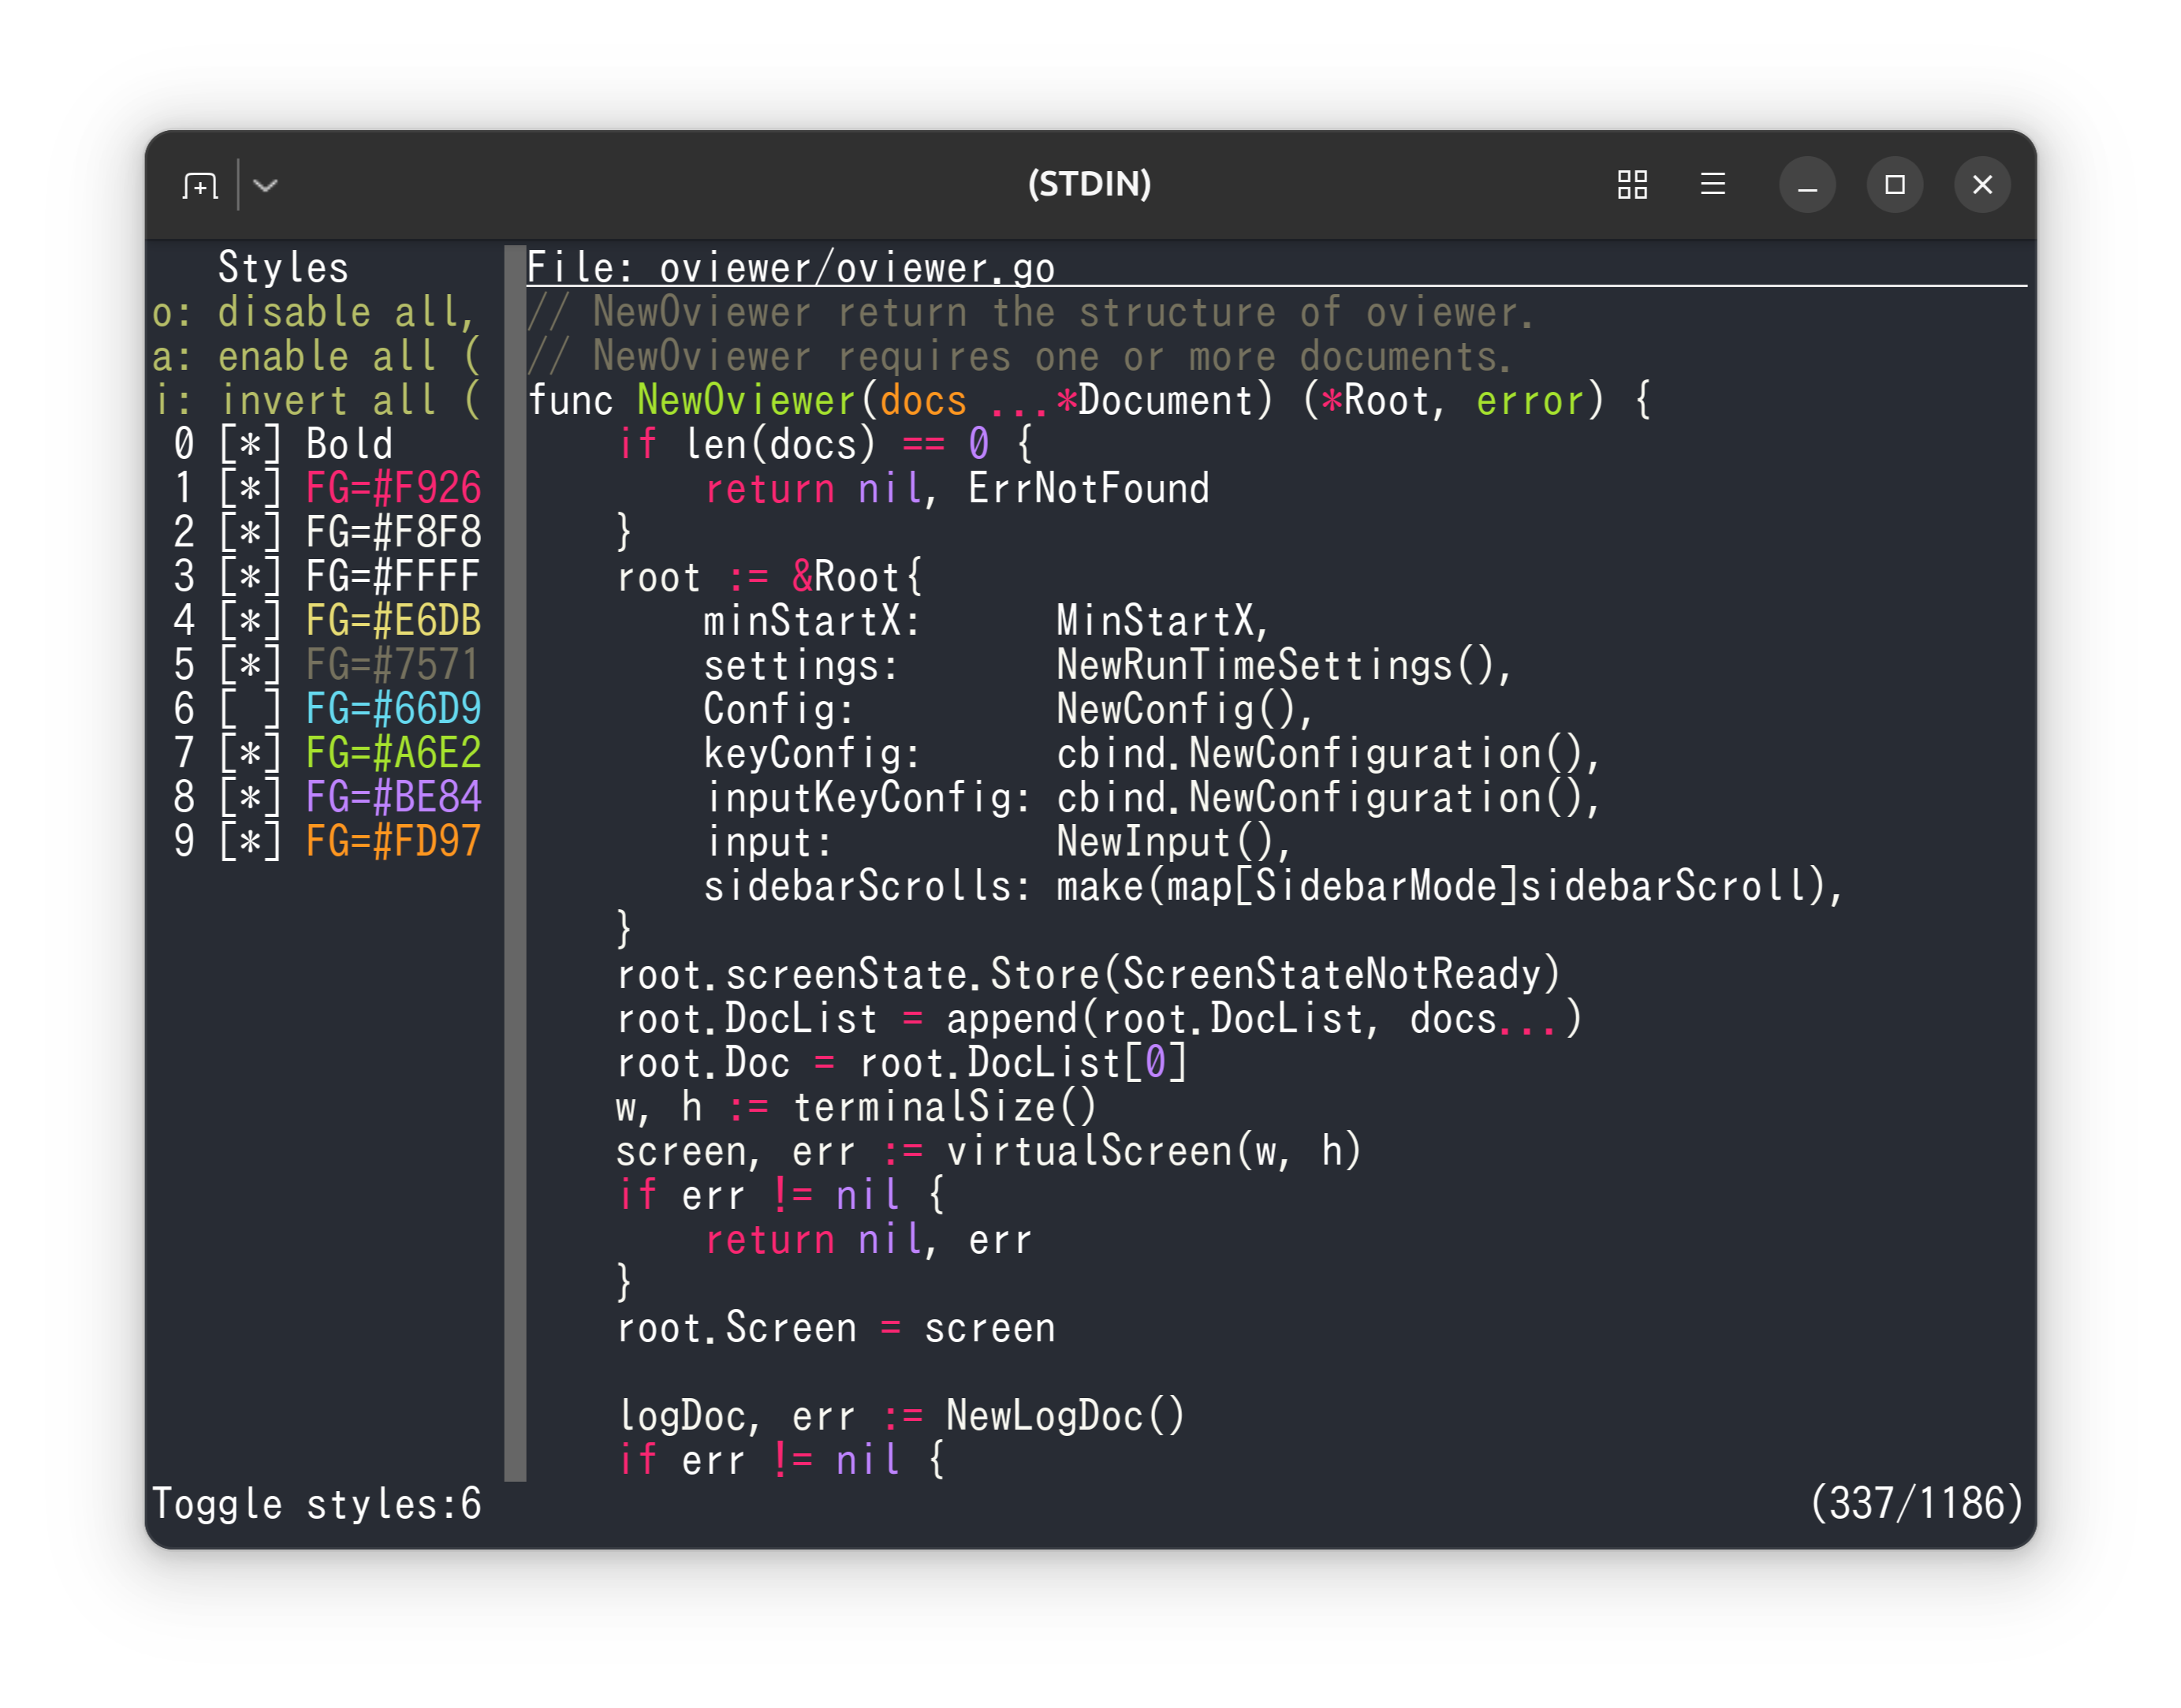Click the 'NewConfig(),' value
The width and height of the screenshot is (2181, 1708).
[x=1185, y=709]
